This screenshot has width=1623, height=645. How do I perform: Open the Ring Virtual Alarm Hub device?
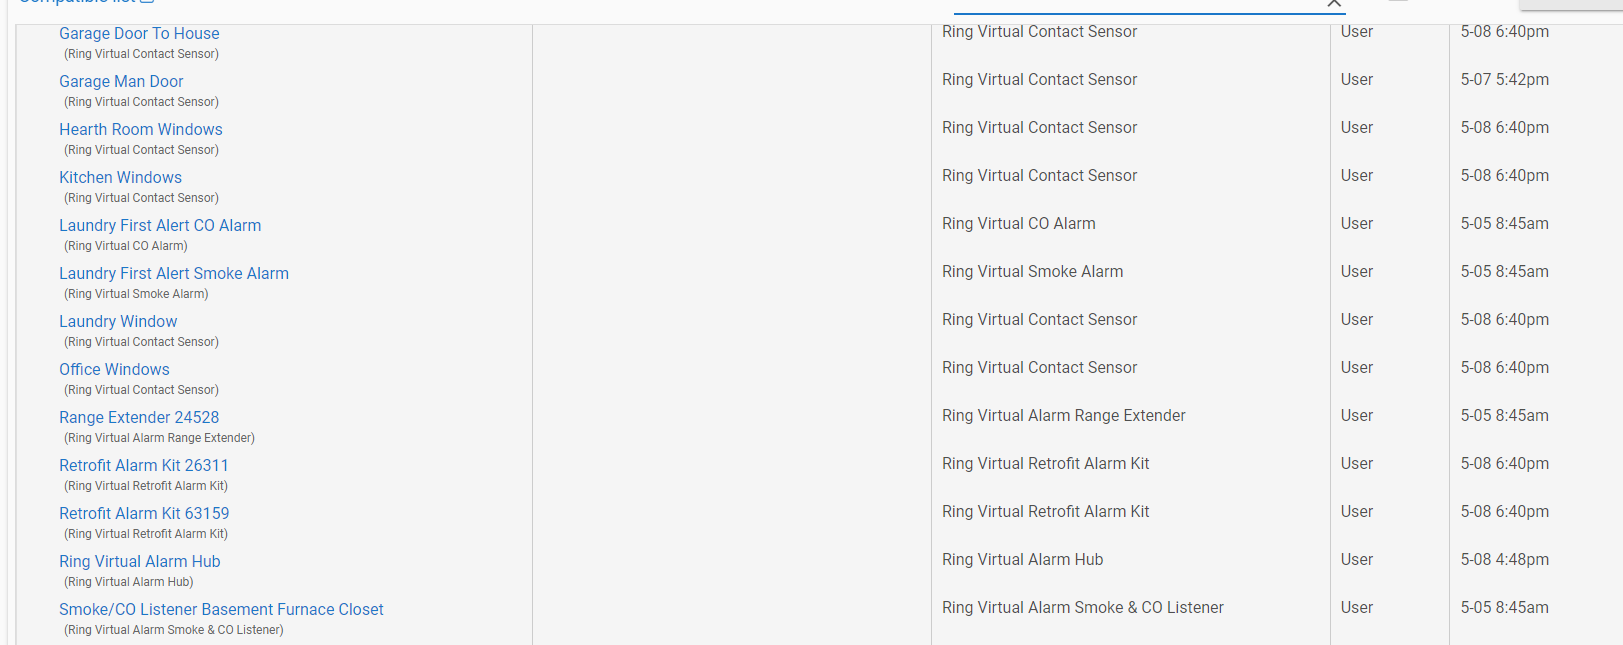tap(140, 561)
